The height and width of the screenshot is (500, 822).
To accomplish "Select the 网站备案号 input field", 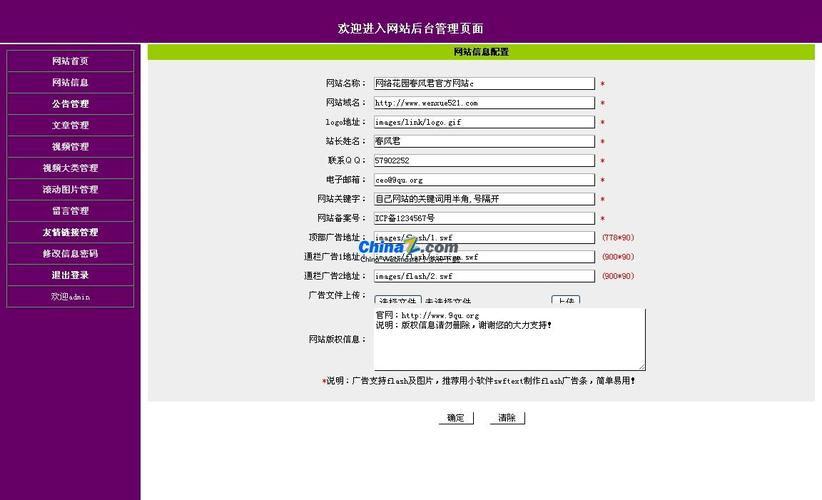I will coord(484,218).
